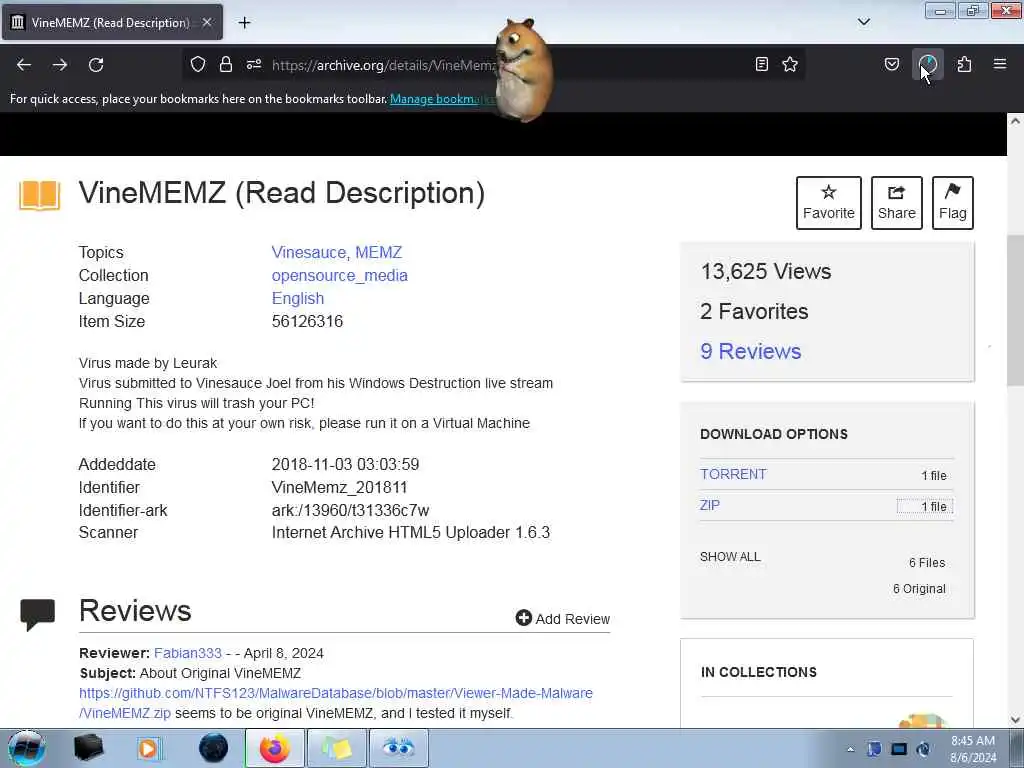This screenshot has height=768, width=1024.
Task: Expand ZIP 1 file listing
Action: [x=925, y=506]
